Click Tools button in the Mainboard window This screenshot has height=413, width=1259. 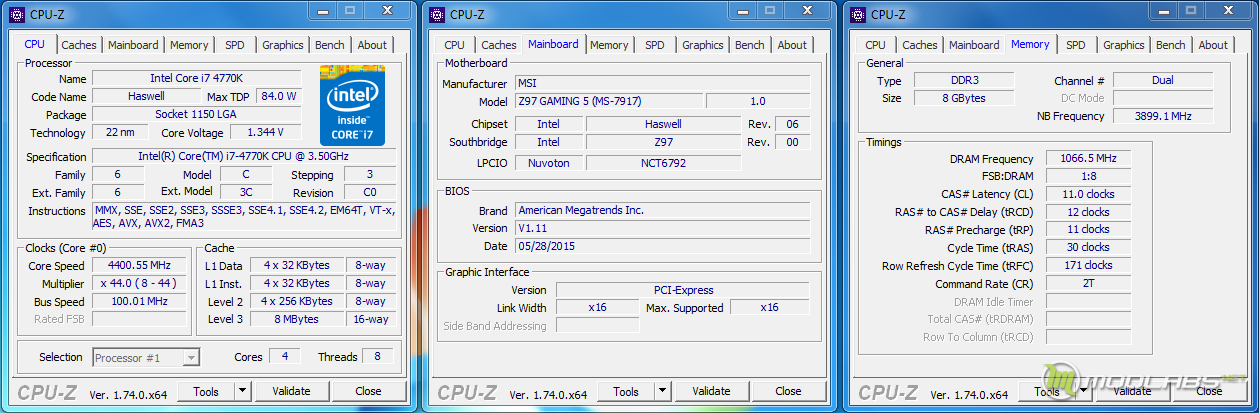coord(626,391)
